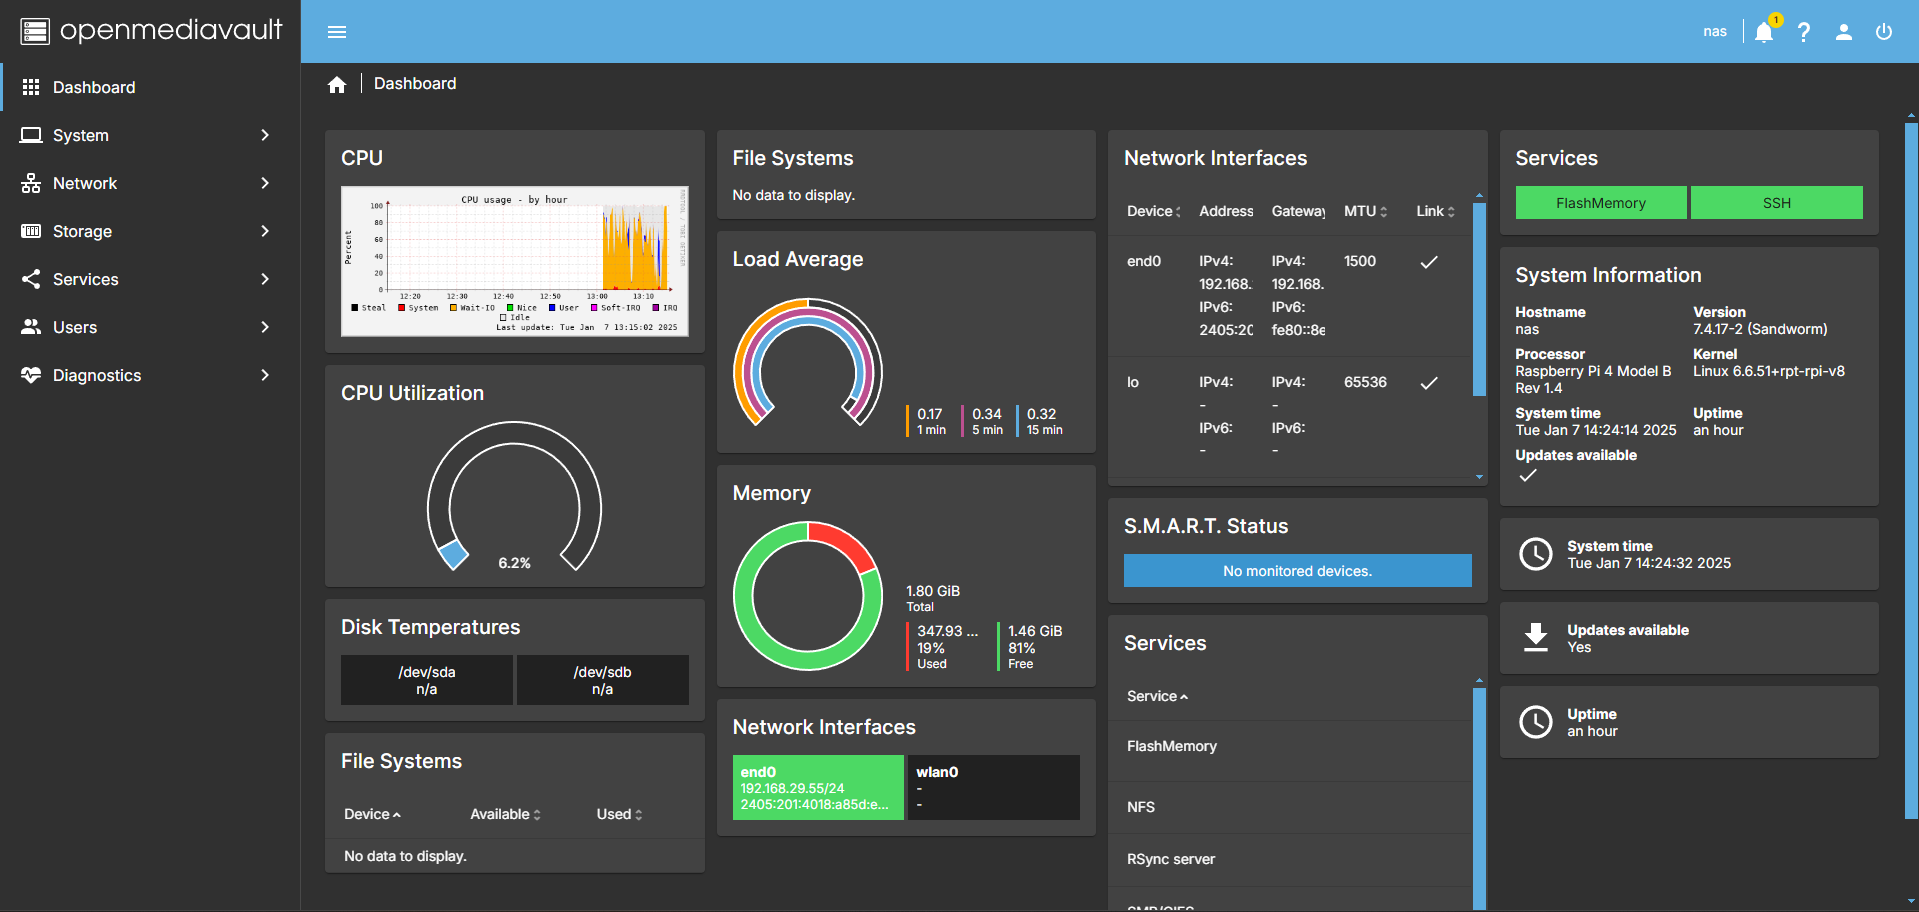Click the main page vertical scrollbar
The width and height of the screenshot is (1919, 912).
1911,470
